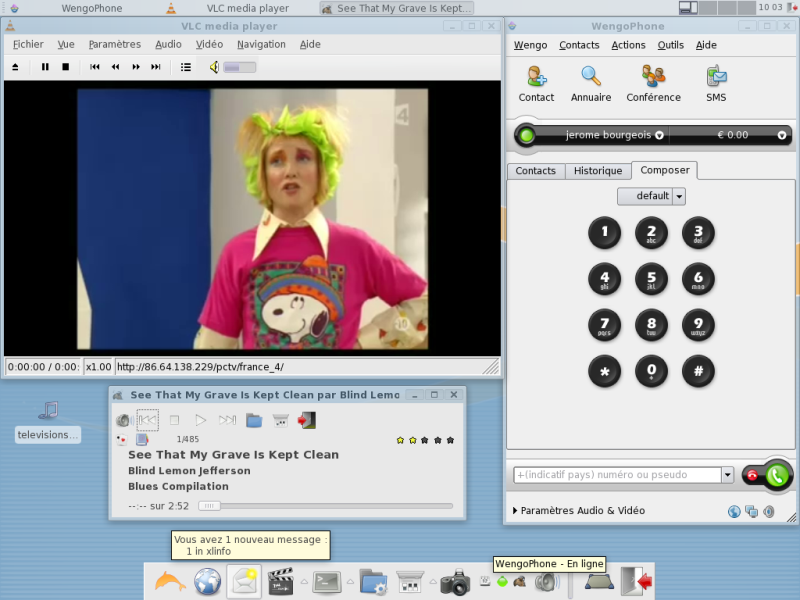Expand the jerome bourgeois profile dropdown
Viewport: 800px width, 600px height.
click(659, 135)
